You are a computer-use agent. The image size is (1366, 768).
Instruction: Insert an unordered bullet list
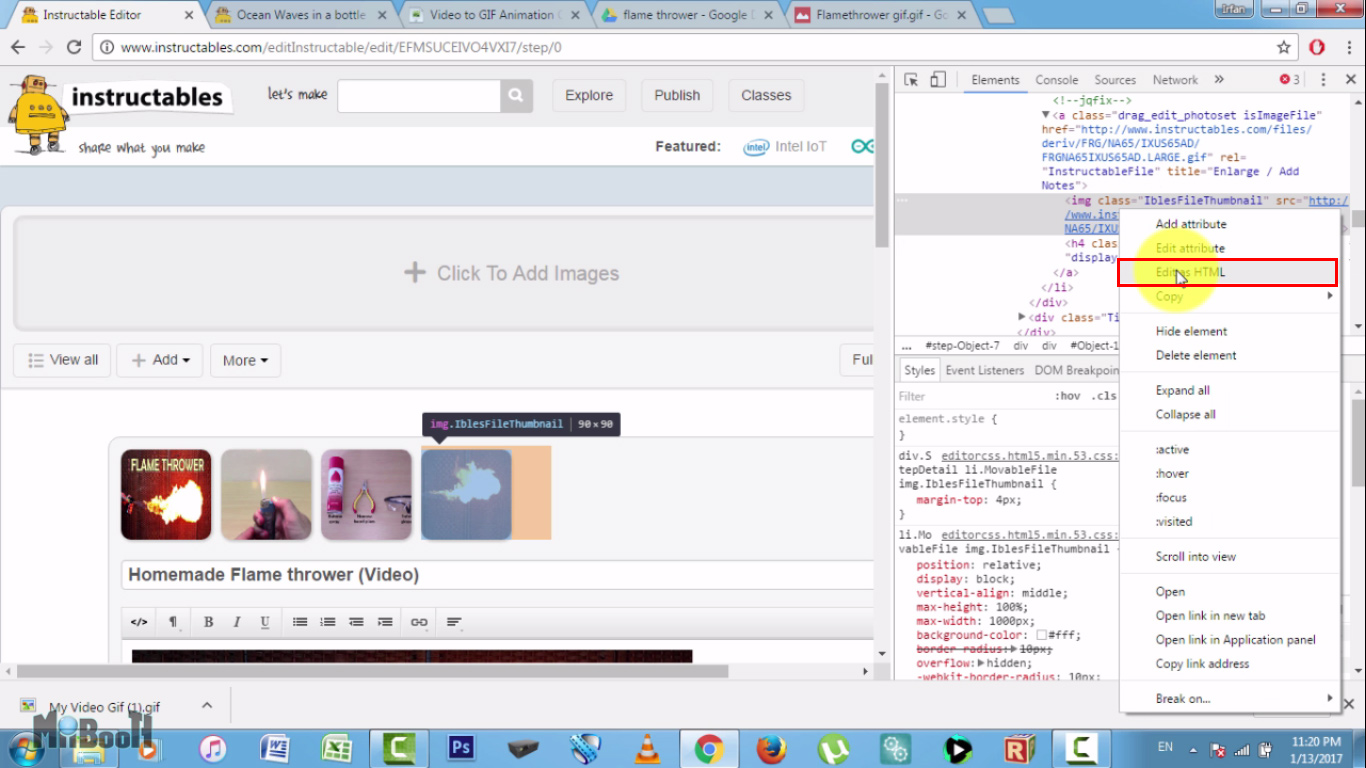coord(300,622)
